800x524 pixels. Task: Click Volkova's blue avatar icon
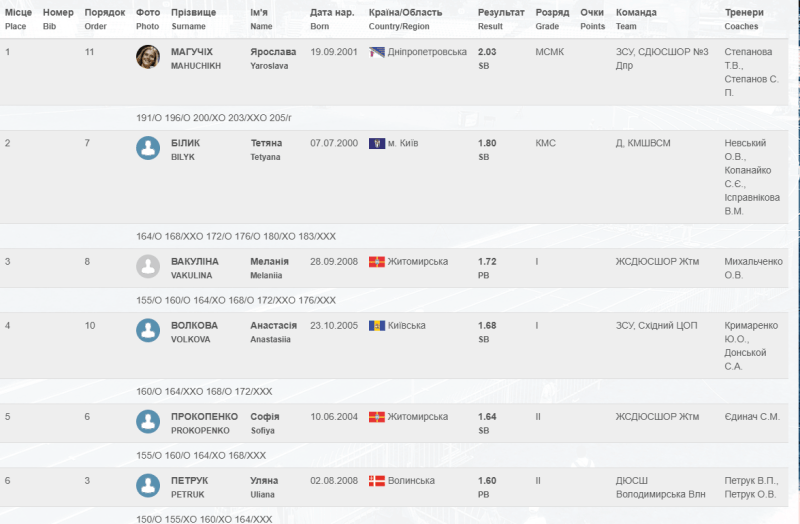148,330
